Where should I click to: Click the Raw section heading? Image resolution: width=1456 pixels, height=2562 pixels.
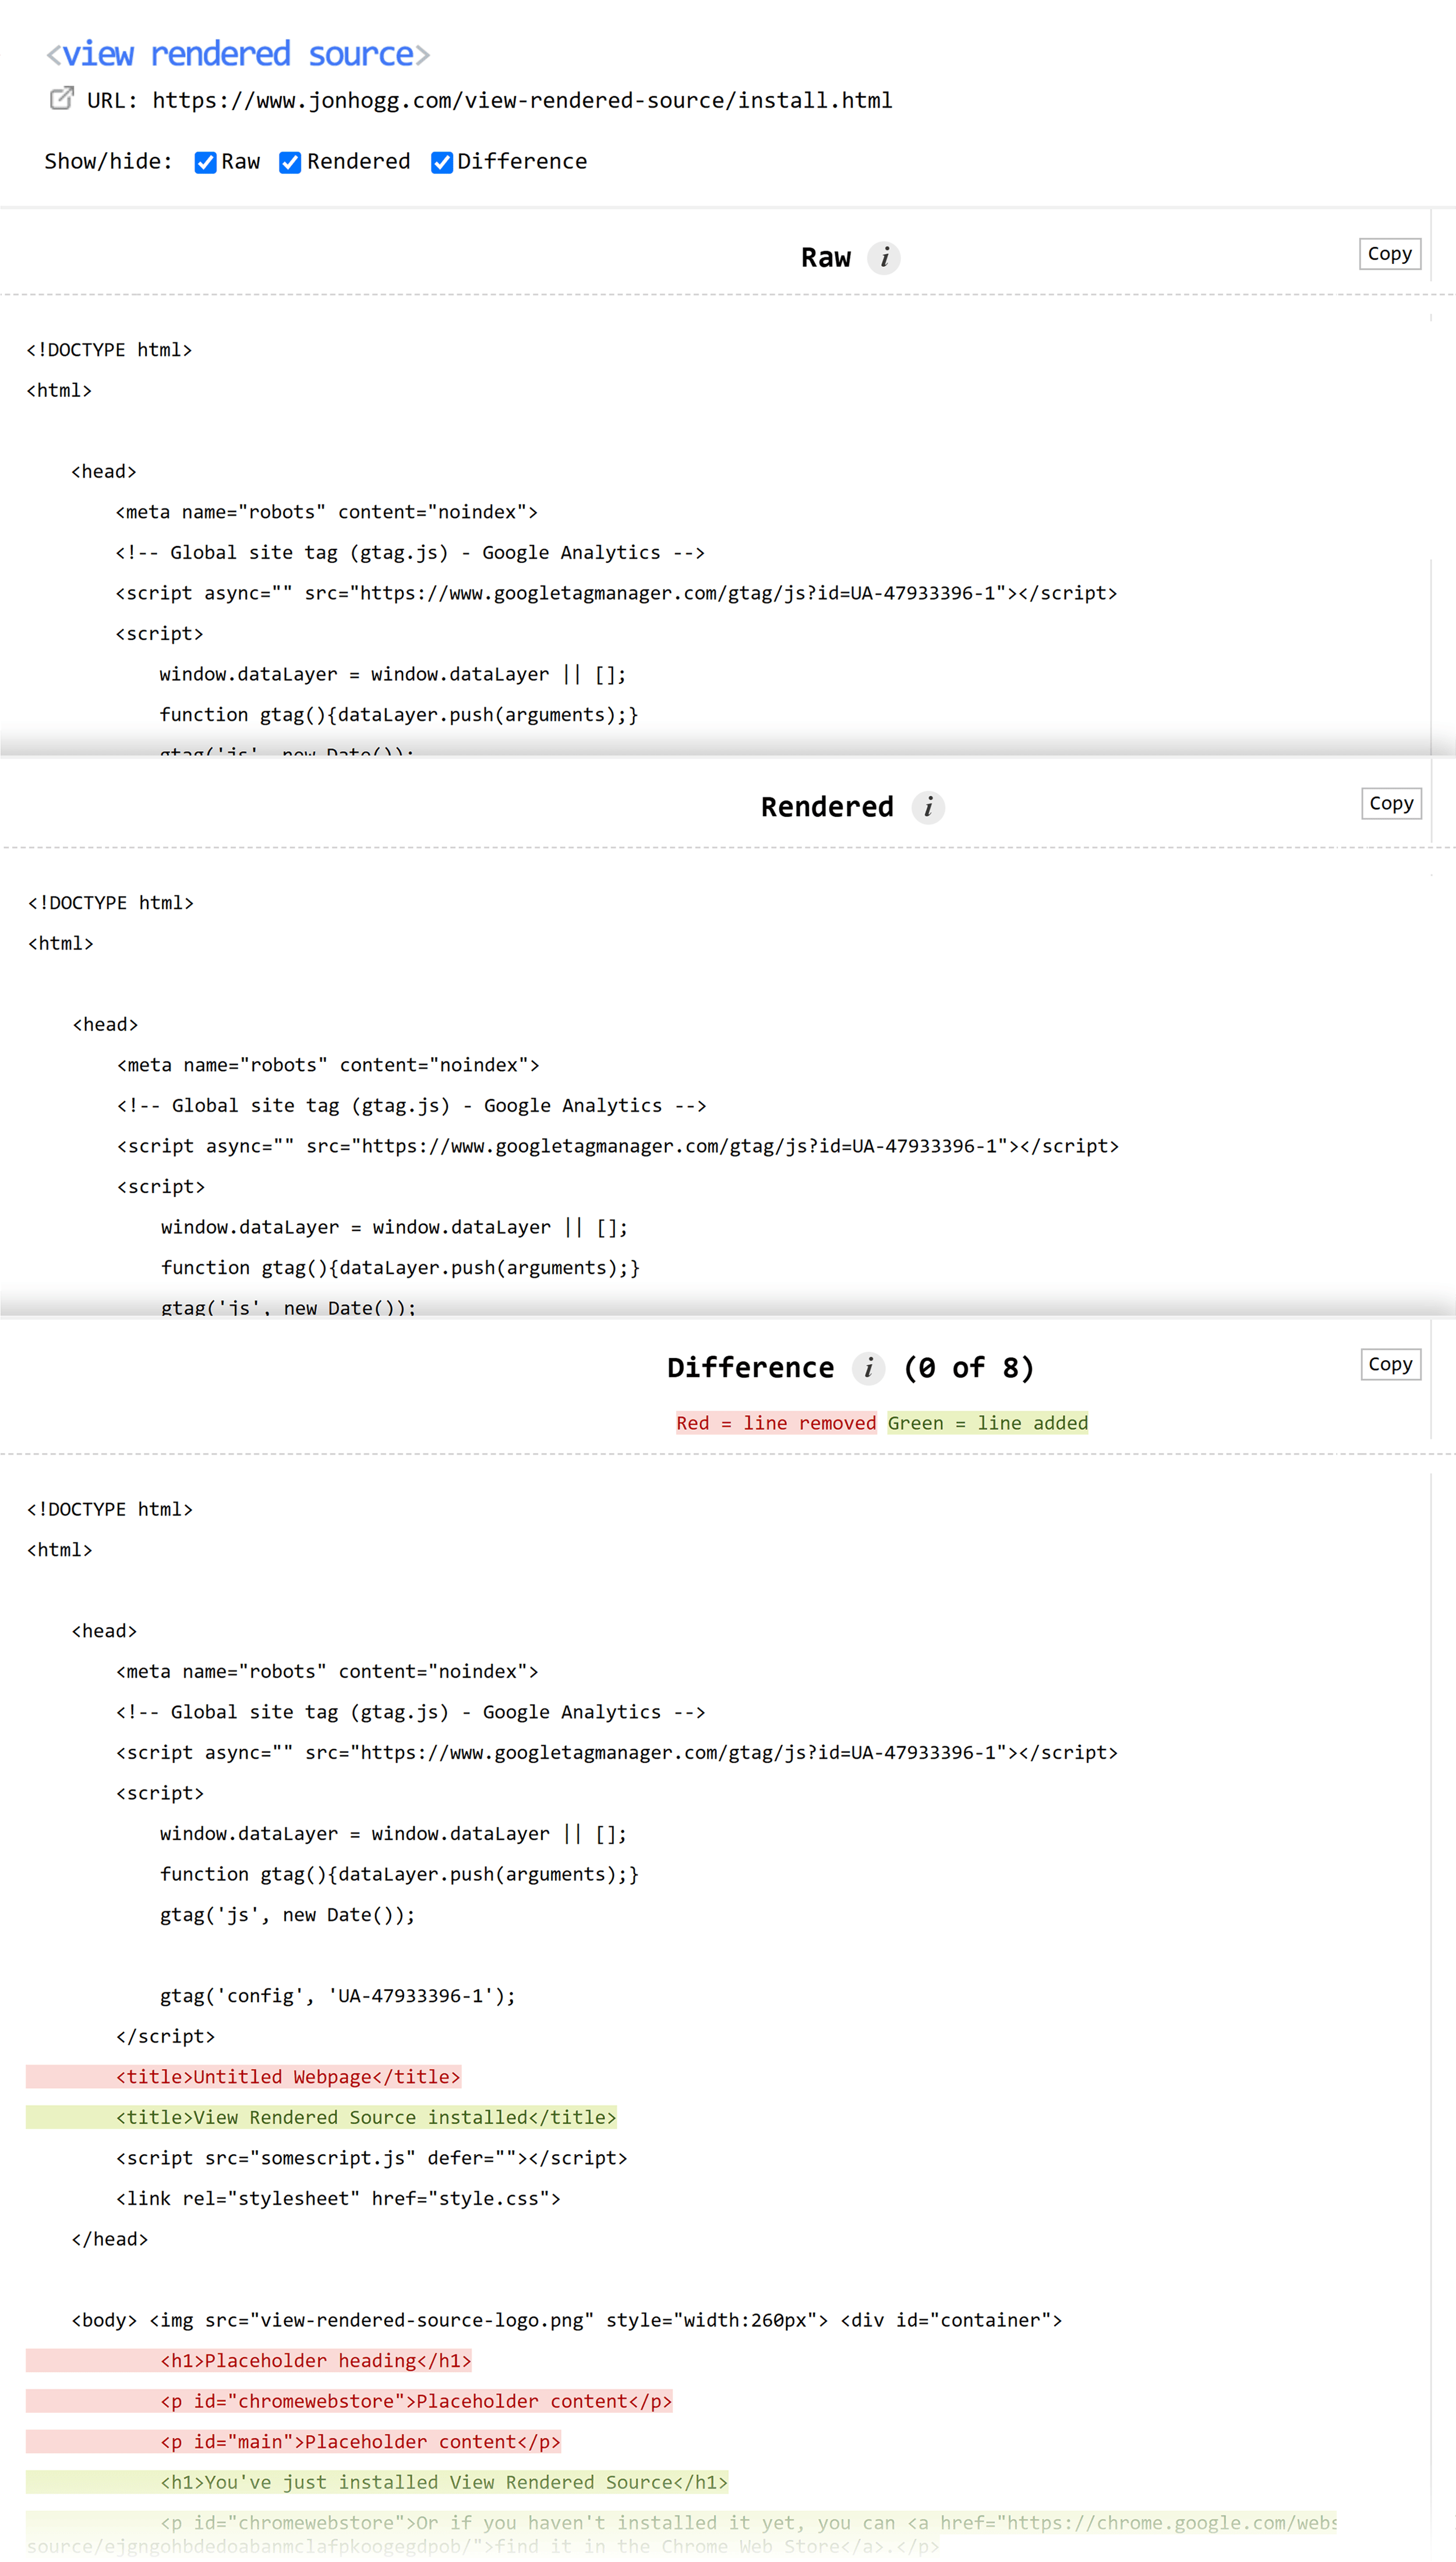tap(826, 258)
